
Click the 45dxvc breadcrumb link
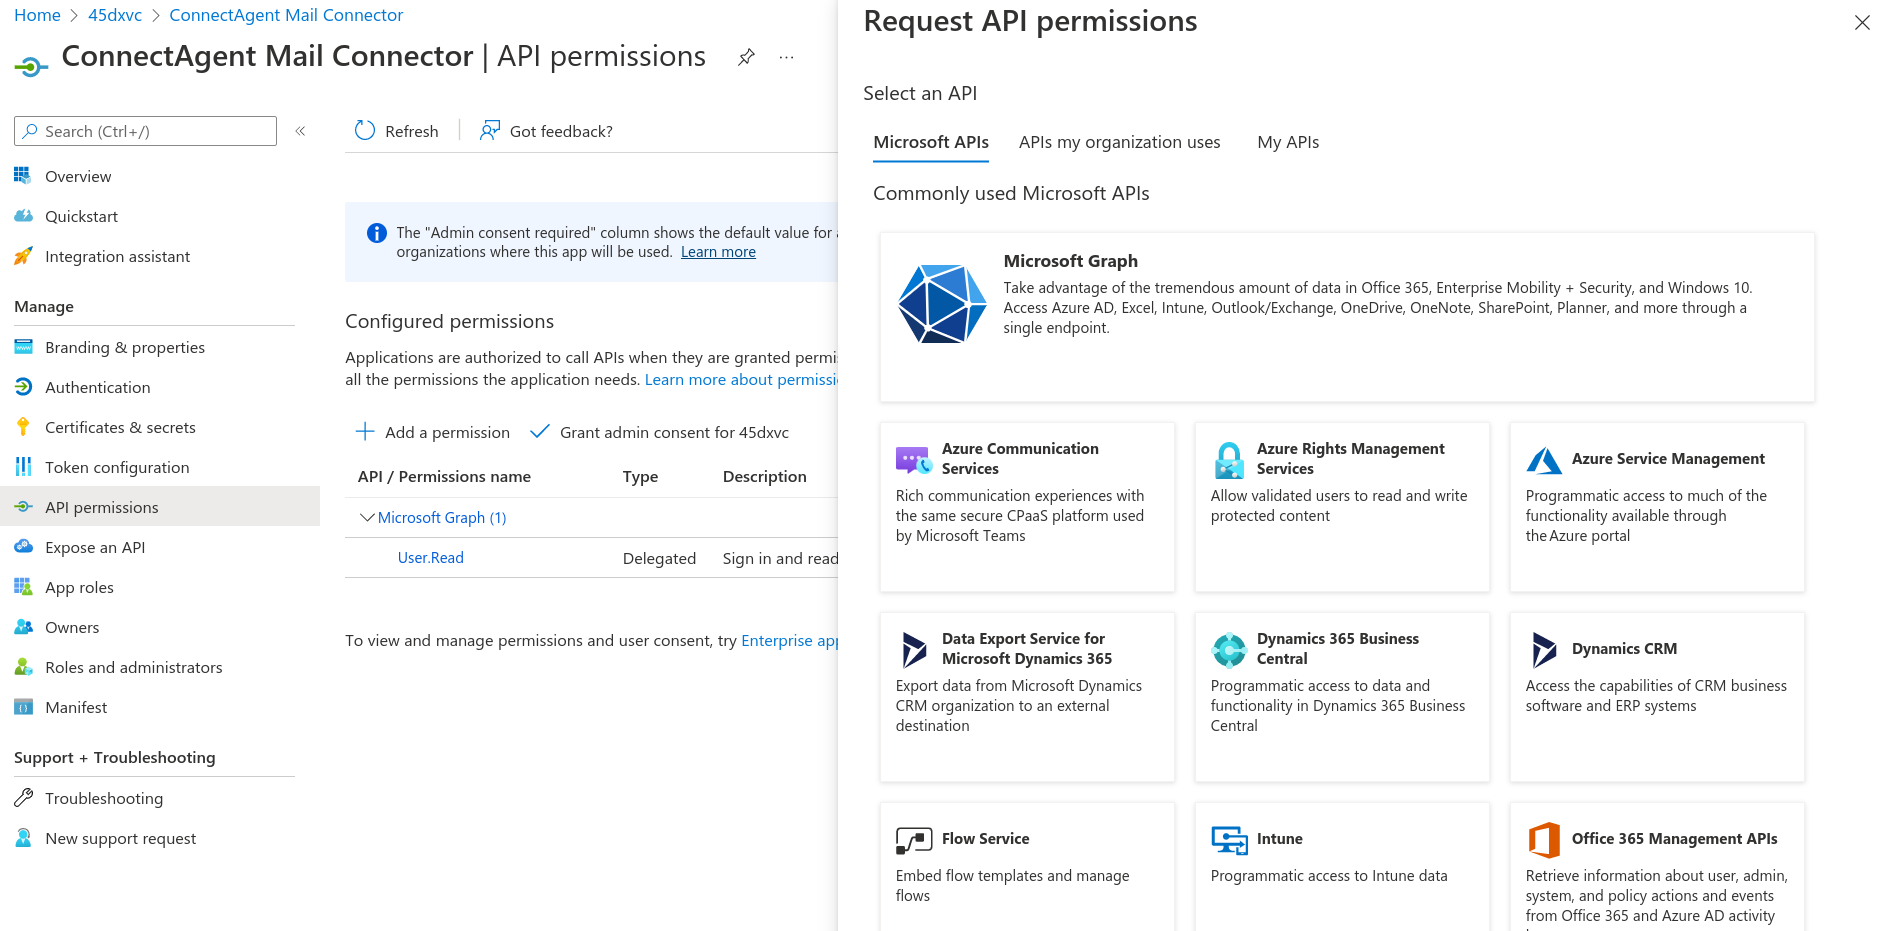click(x=115, y=15)
